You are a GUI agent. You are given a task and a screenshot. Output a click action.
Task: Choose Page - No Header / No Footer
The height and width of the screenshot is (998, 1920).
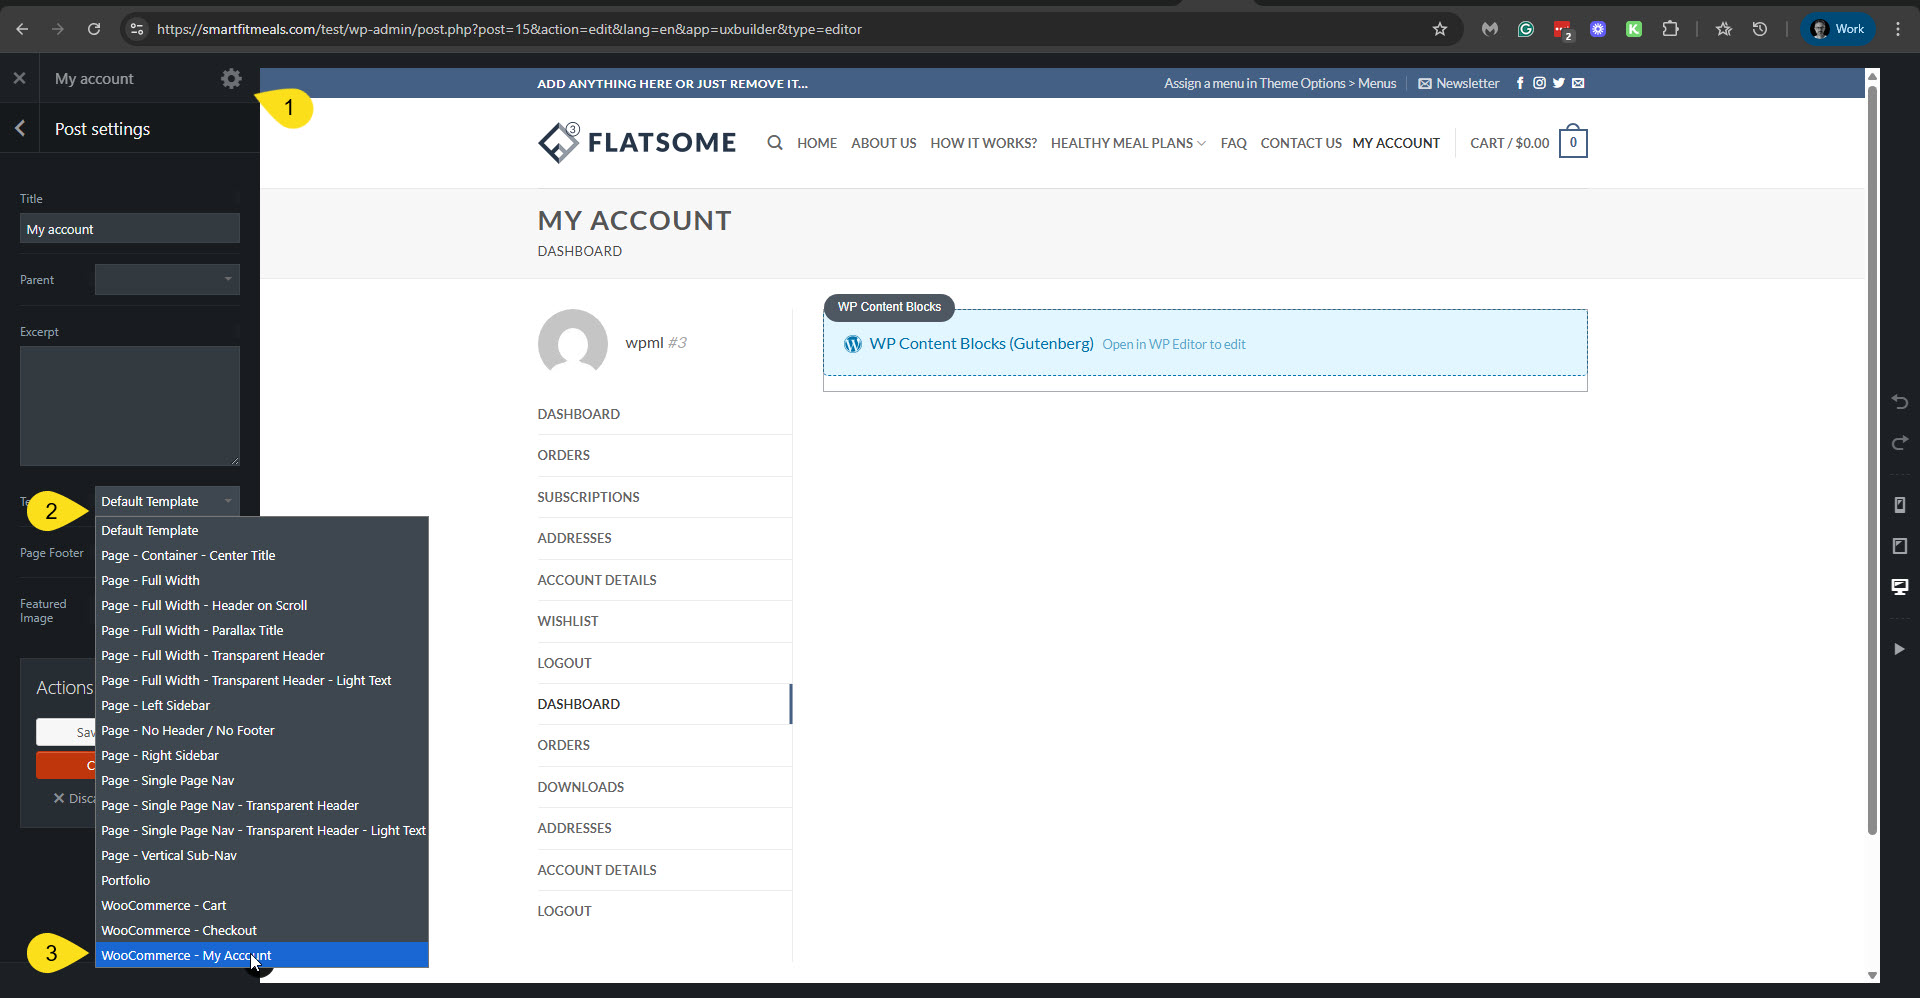[x=262, y=730]
